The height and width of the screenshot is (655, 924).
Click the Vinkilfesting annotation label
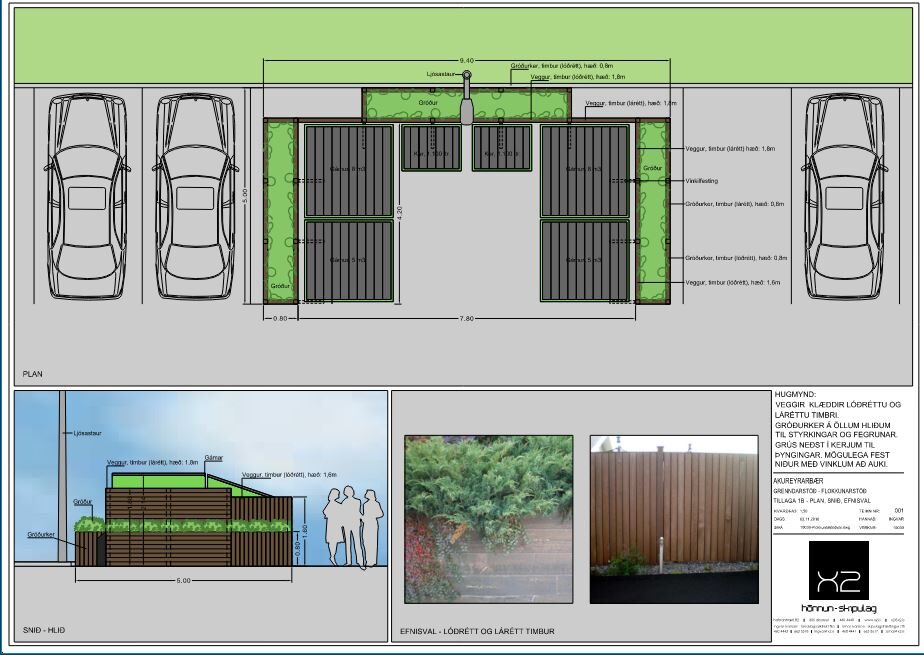pyautogui.click(x=702, y=181)
